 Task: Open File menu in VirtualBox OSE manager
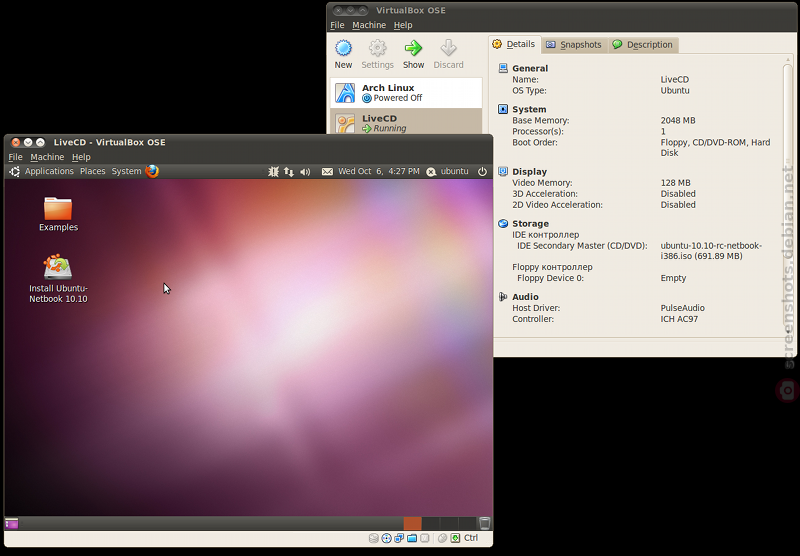337,25
